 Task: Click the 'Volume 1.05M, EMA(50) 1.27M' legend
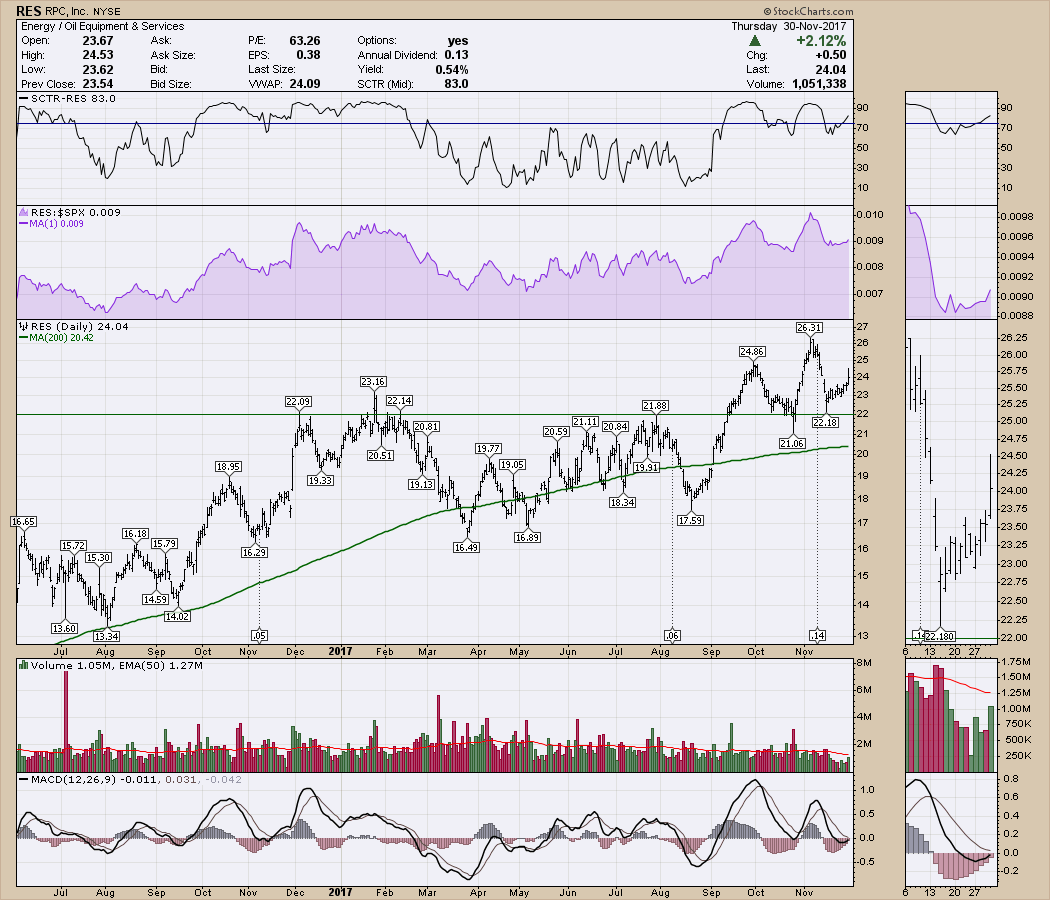tap(117, 666)
